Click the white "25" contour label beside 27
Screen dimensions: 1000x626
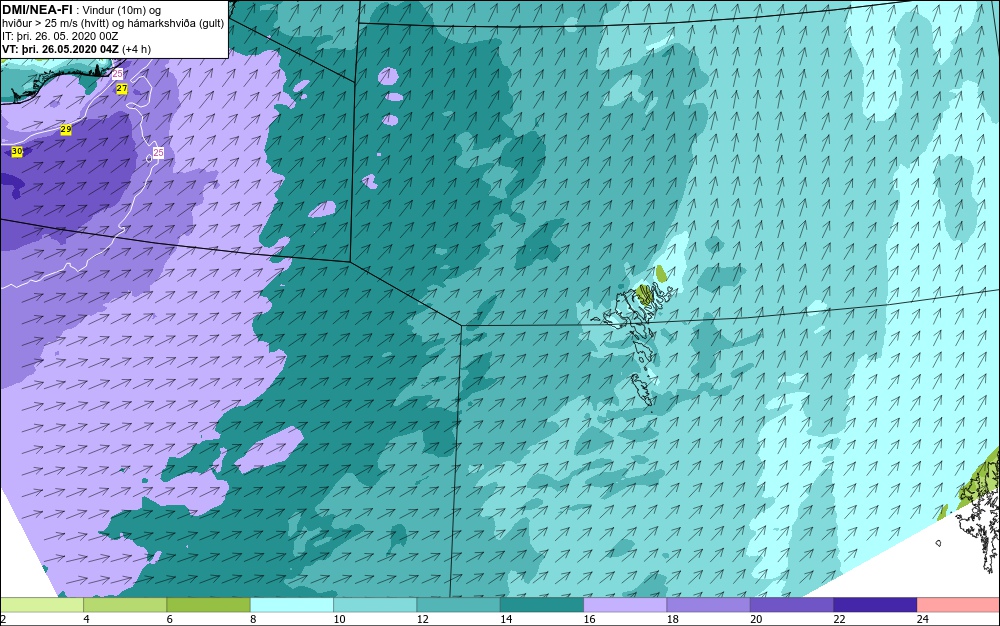[x=117, y=74]
